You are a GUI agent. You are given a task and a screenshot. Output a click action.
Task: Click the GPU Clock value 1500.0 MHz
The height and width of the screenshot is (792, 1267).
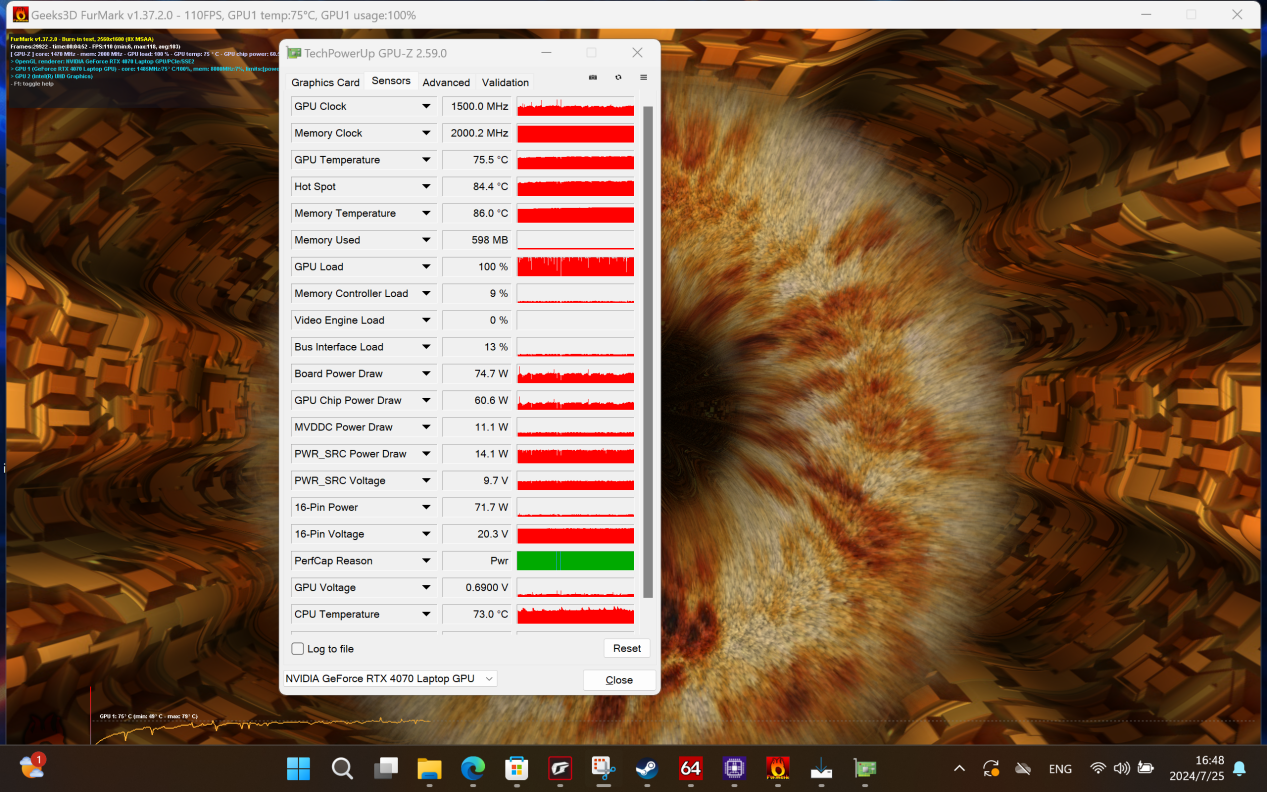[476, 106]
